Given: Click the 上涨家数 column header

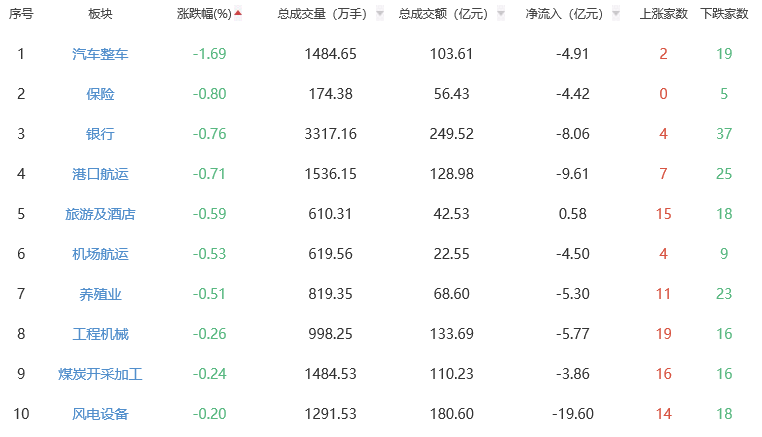Looking at the screenshot, I should (x=663, y=14).
